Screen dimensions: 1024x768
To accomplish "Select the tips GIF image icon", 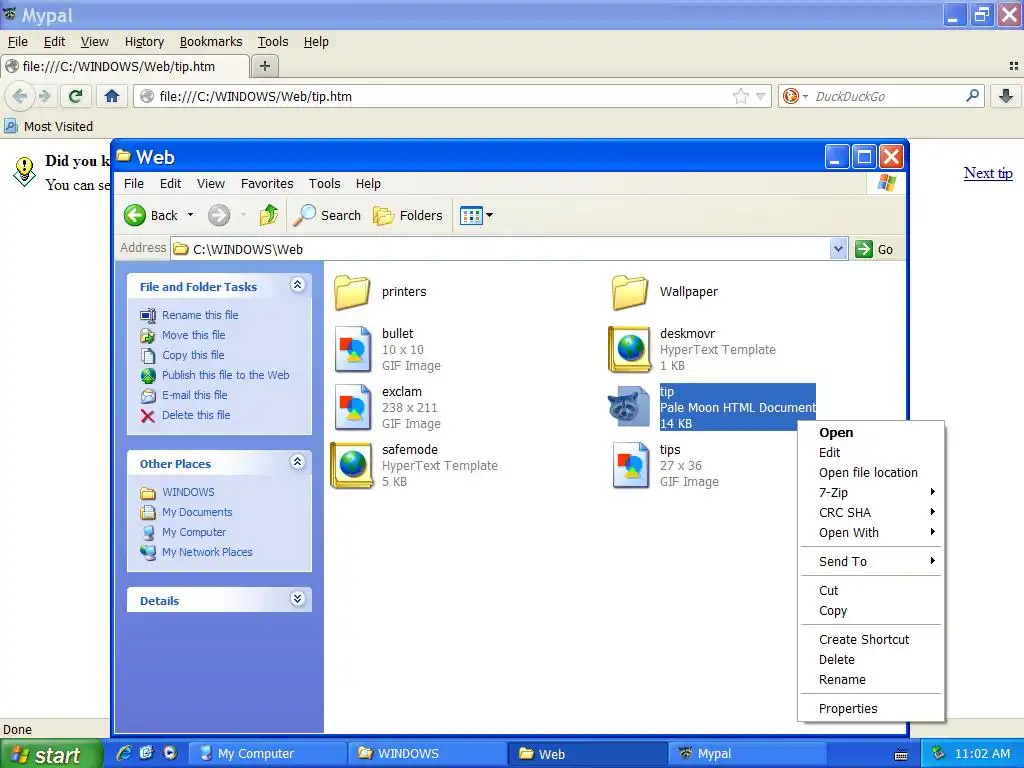I will (x=631, y=465).
